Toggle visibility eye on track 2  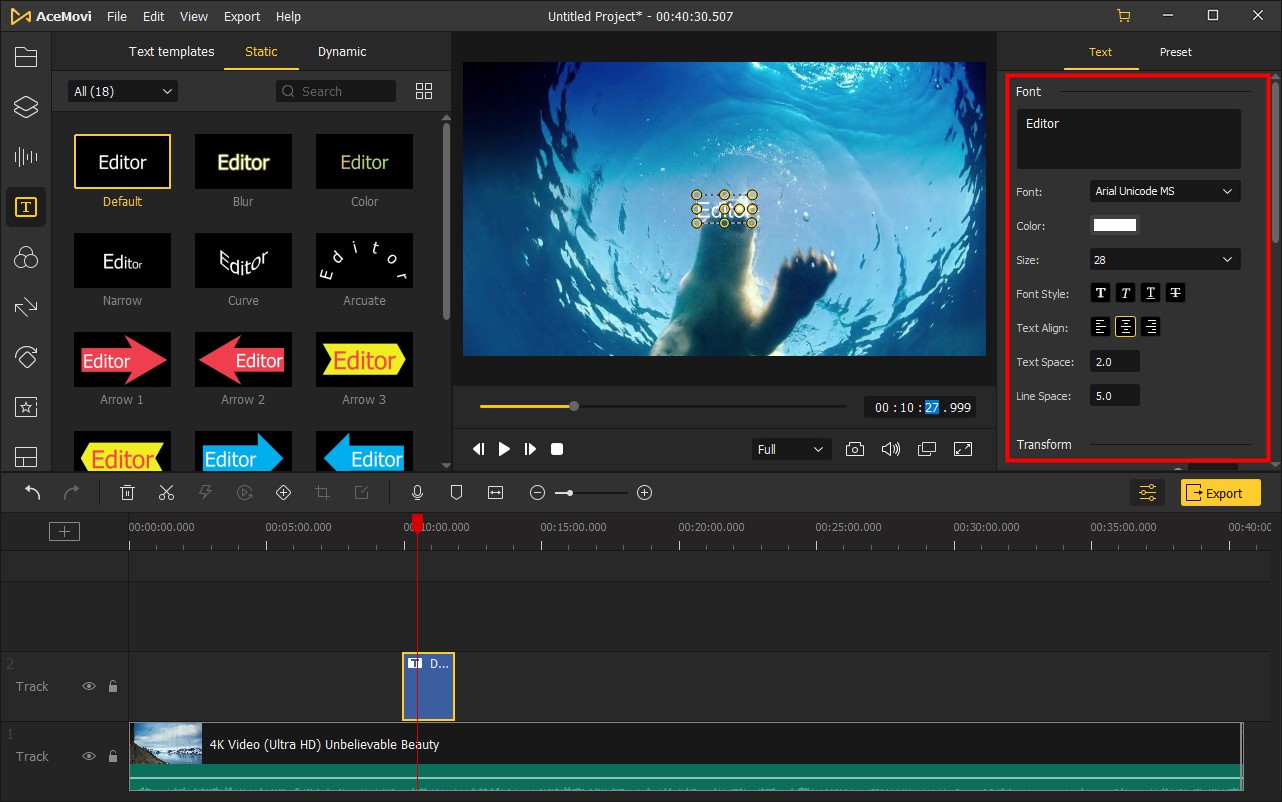(x=89, y=686)
